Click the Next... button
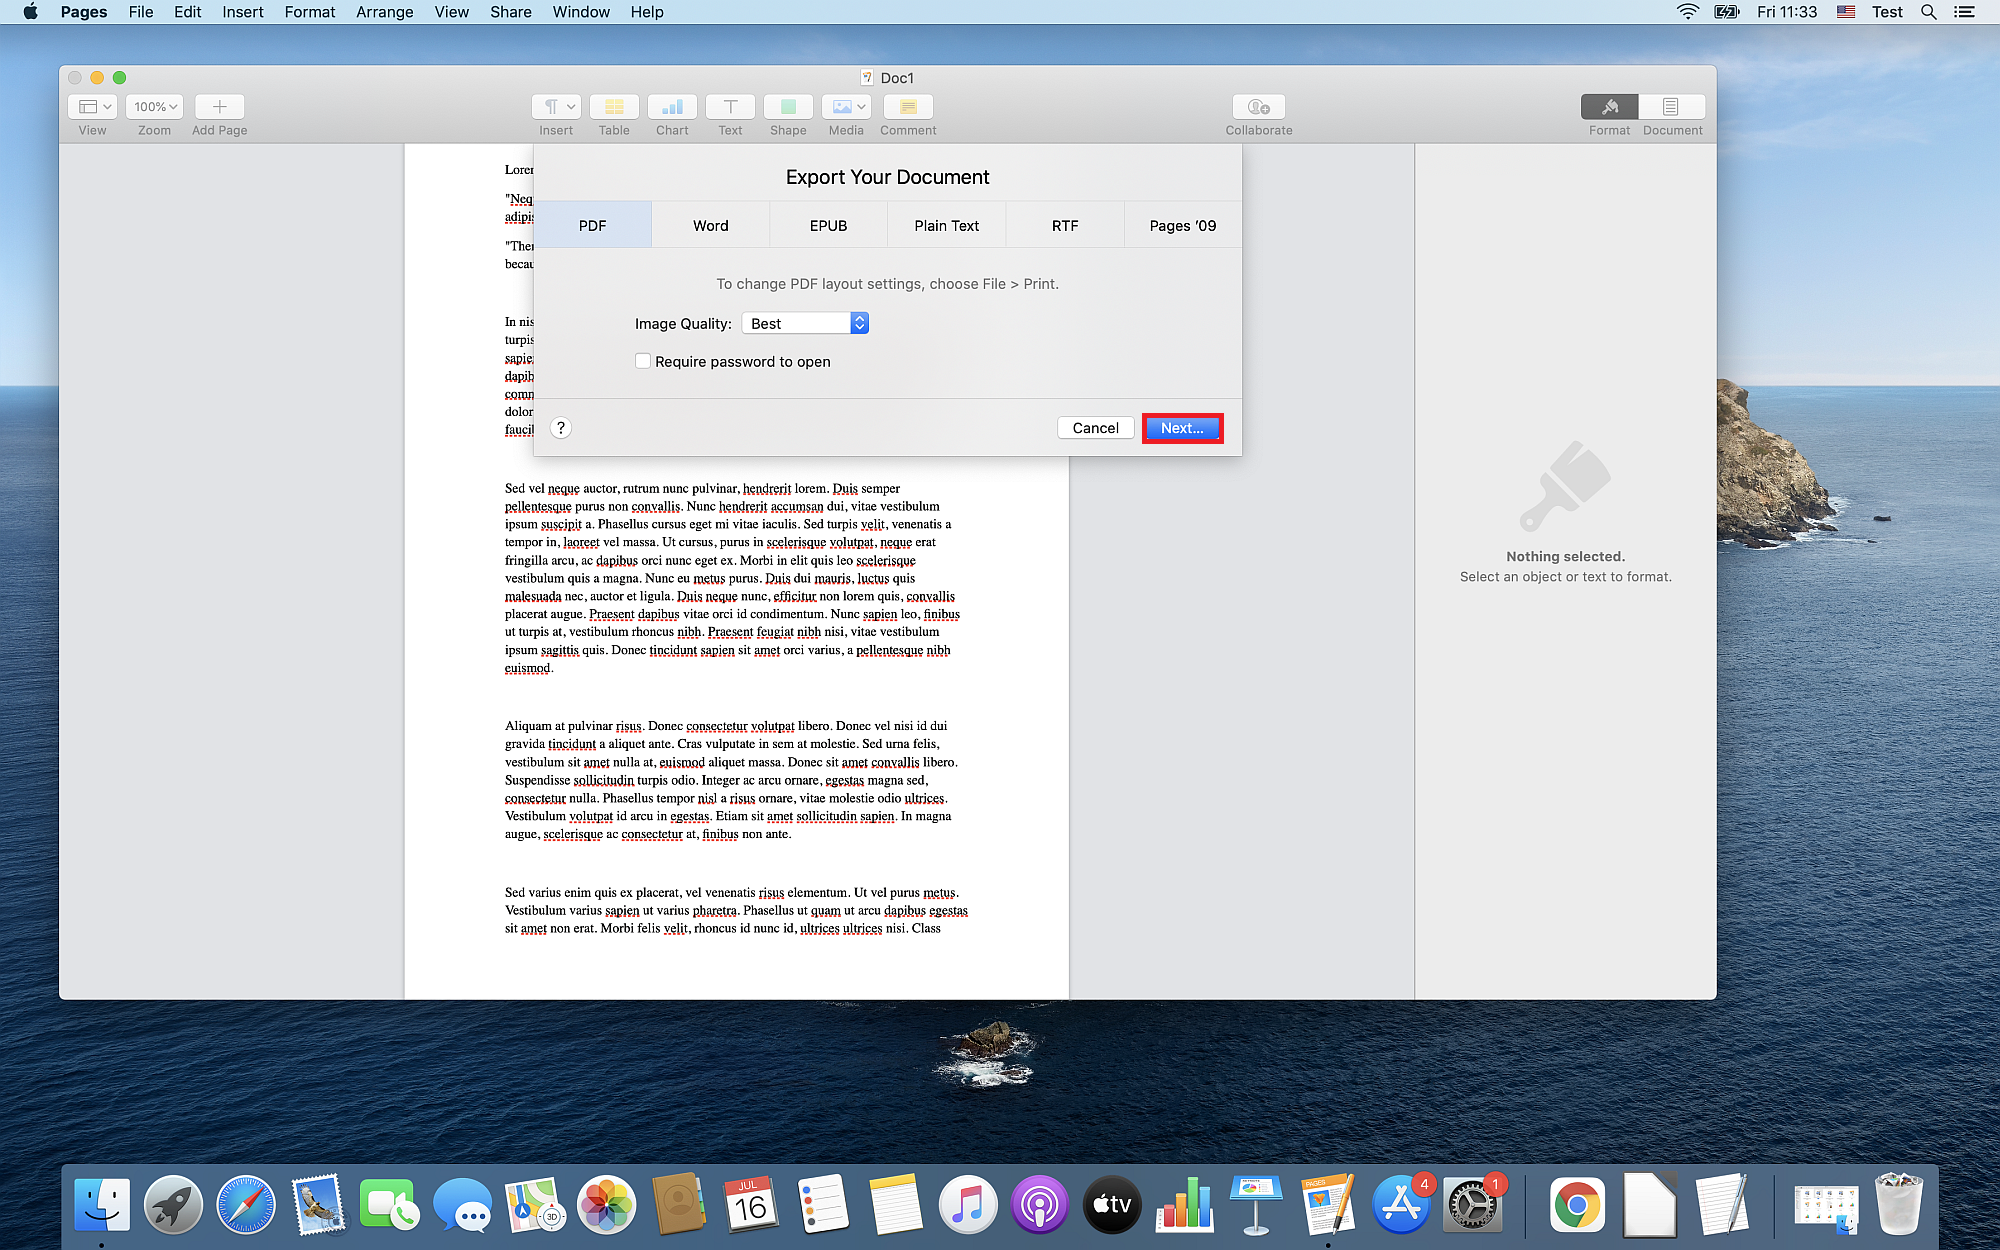The height and width of the screenshot is (1250, 2000). tap(1182, 428)
